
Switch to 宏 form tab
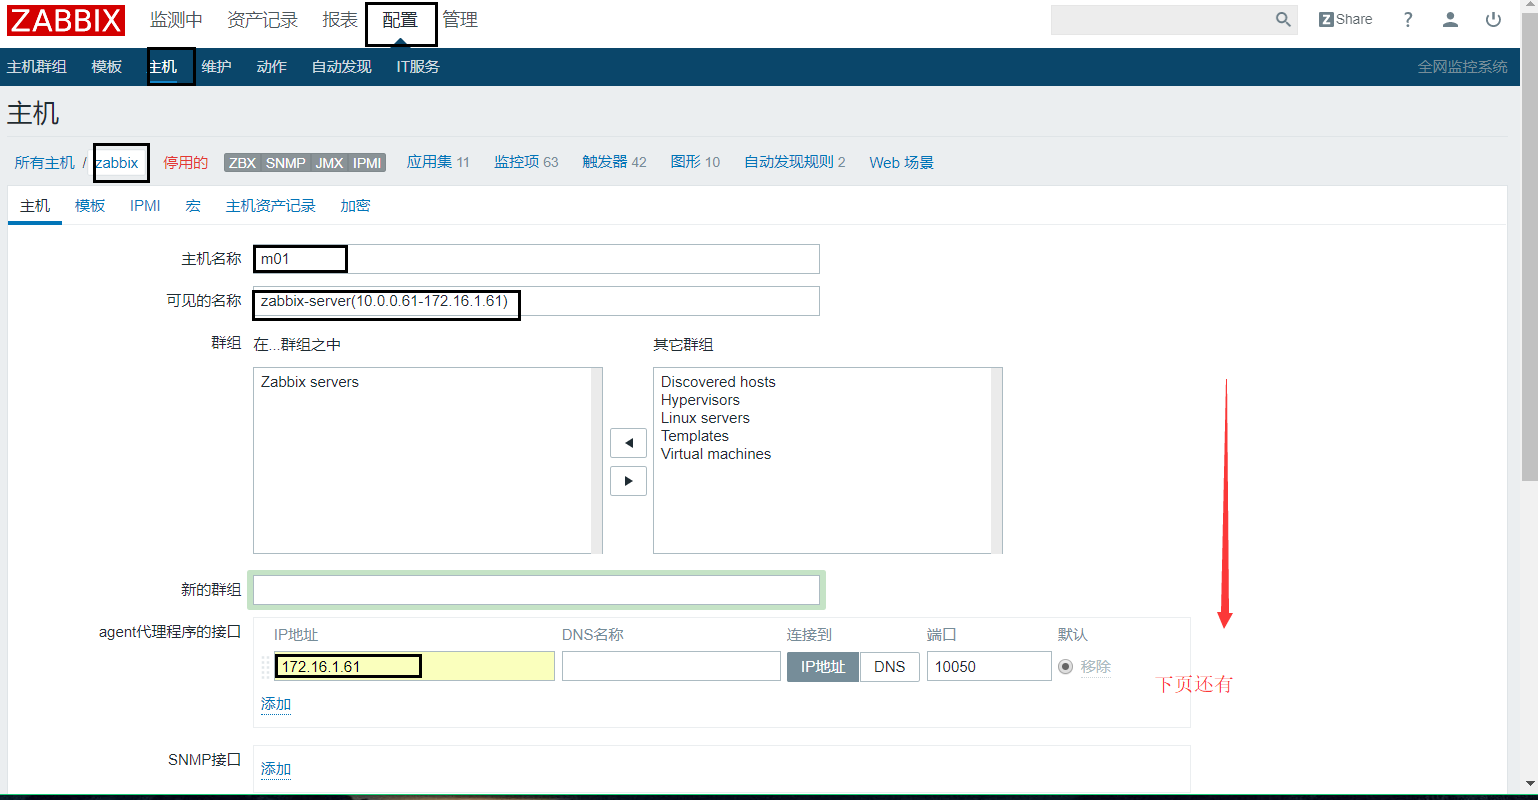193,205
